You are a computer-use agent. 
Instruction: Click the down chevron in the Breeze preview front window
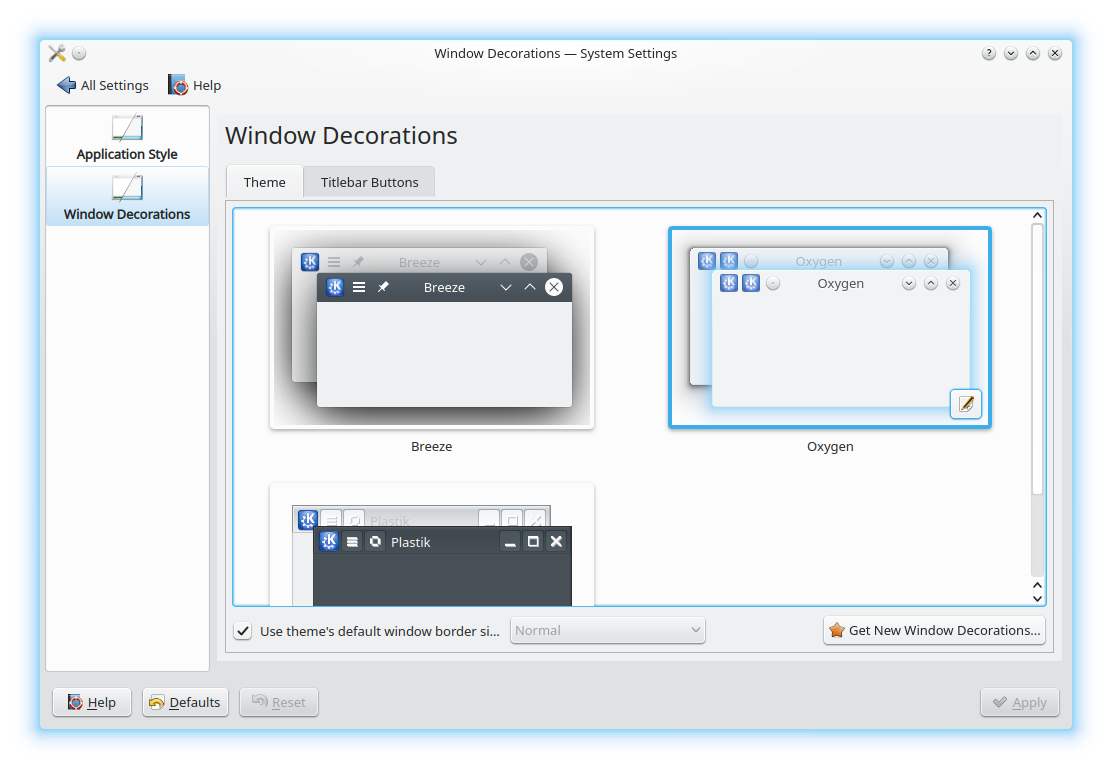pos(506,287)
